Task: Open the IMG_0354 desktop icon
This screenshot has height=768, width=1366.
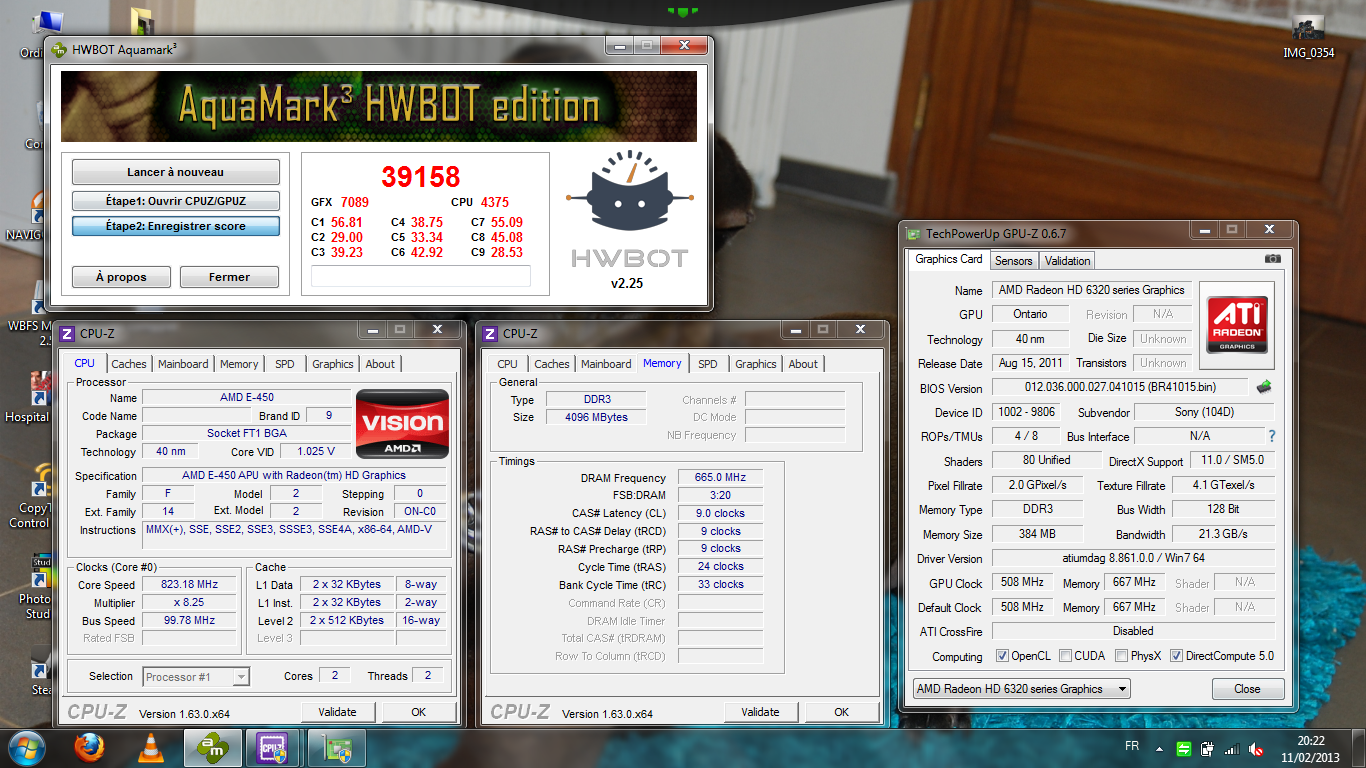Action: pos(1308,35)
